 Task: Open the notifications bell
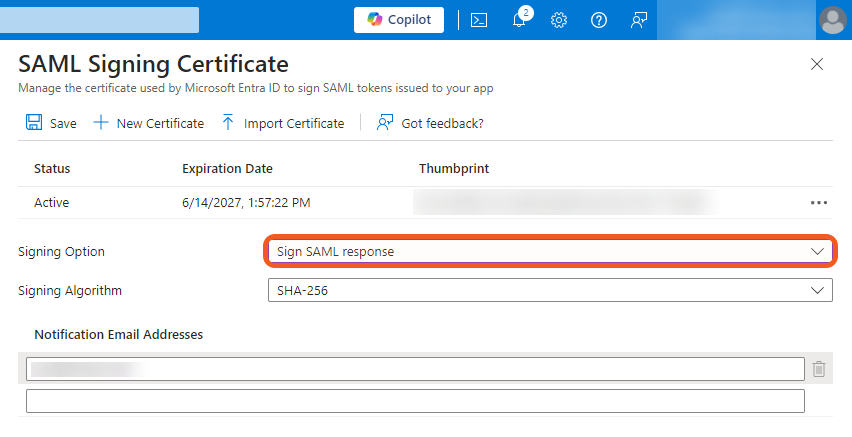point(519,20)
